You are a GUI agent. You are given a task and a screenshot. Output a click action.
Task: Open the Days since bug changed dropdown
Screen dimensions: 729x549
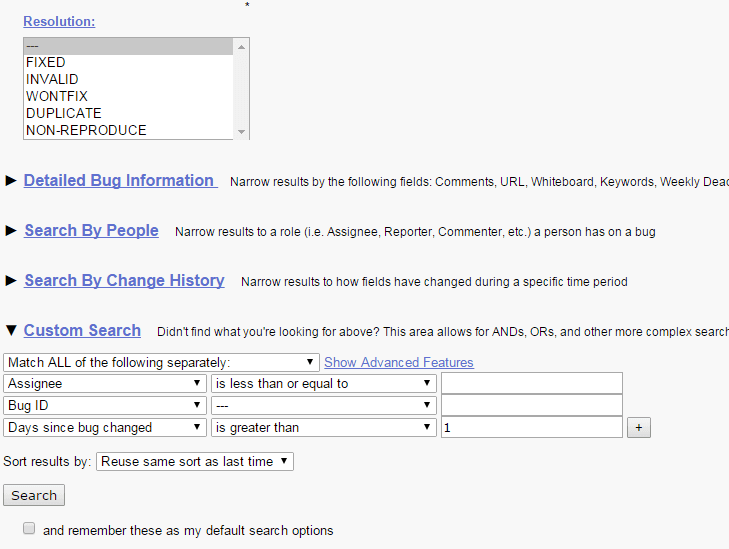(x=105, y=427)
